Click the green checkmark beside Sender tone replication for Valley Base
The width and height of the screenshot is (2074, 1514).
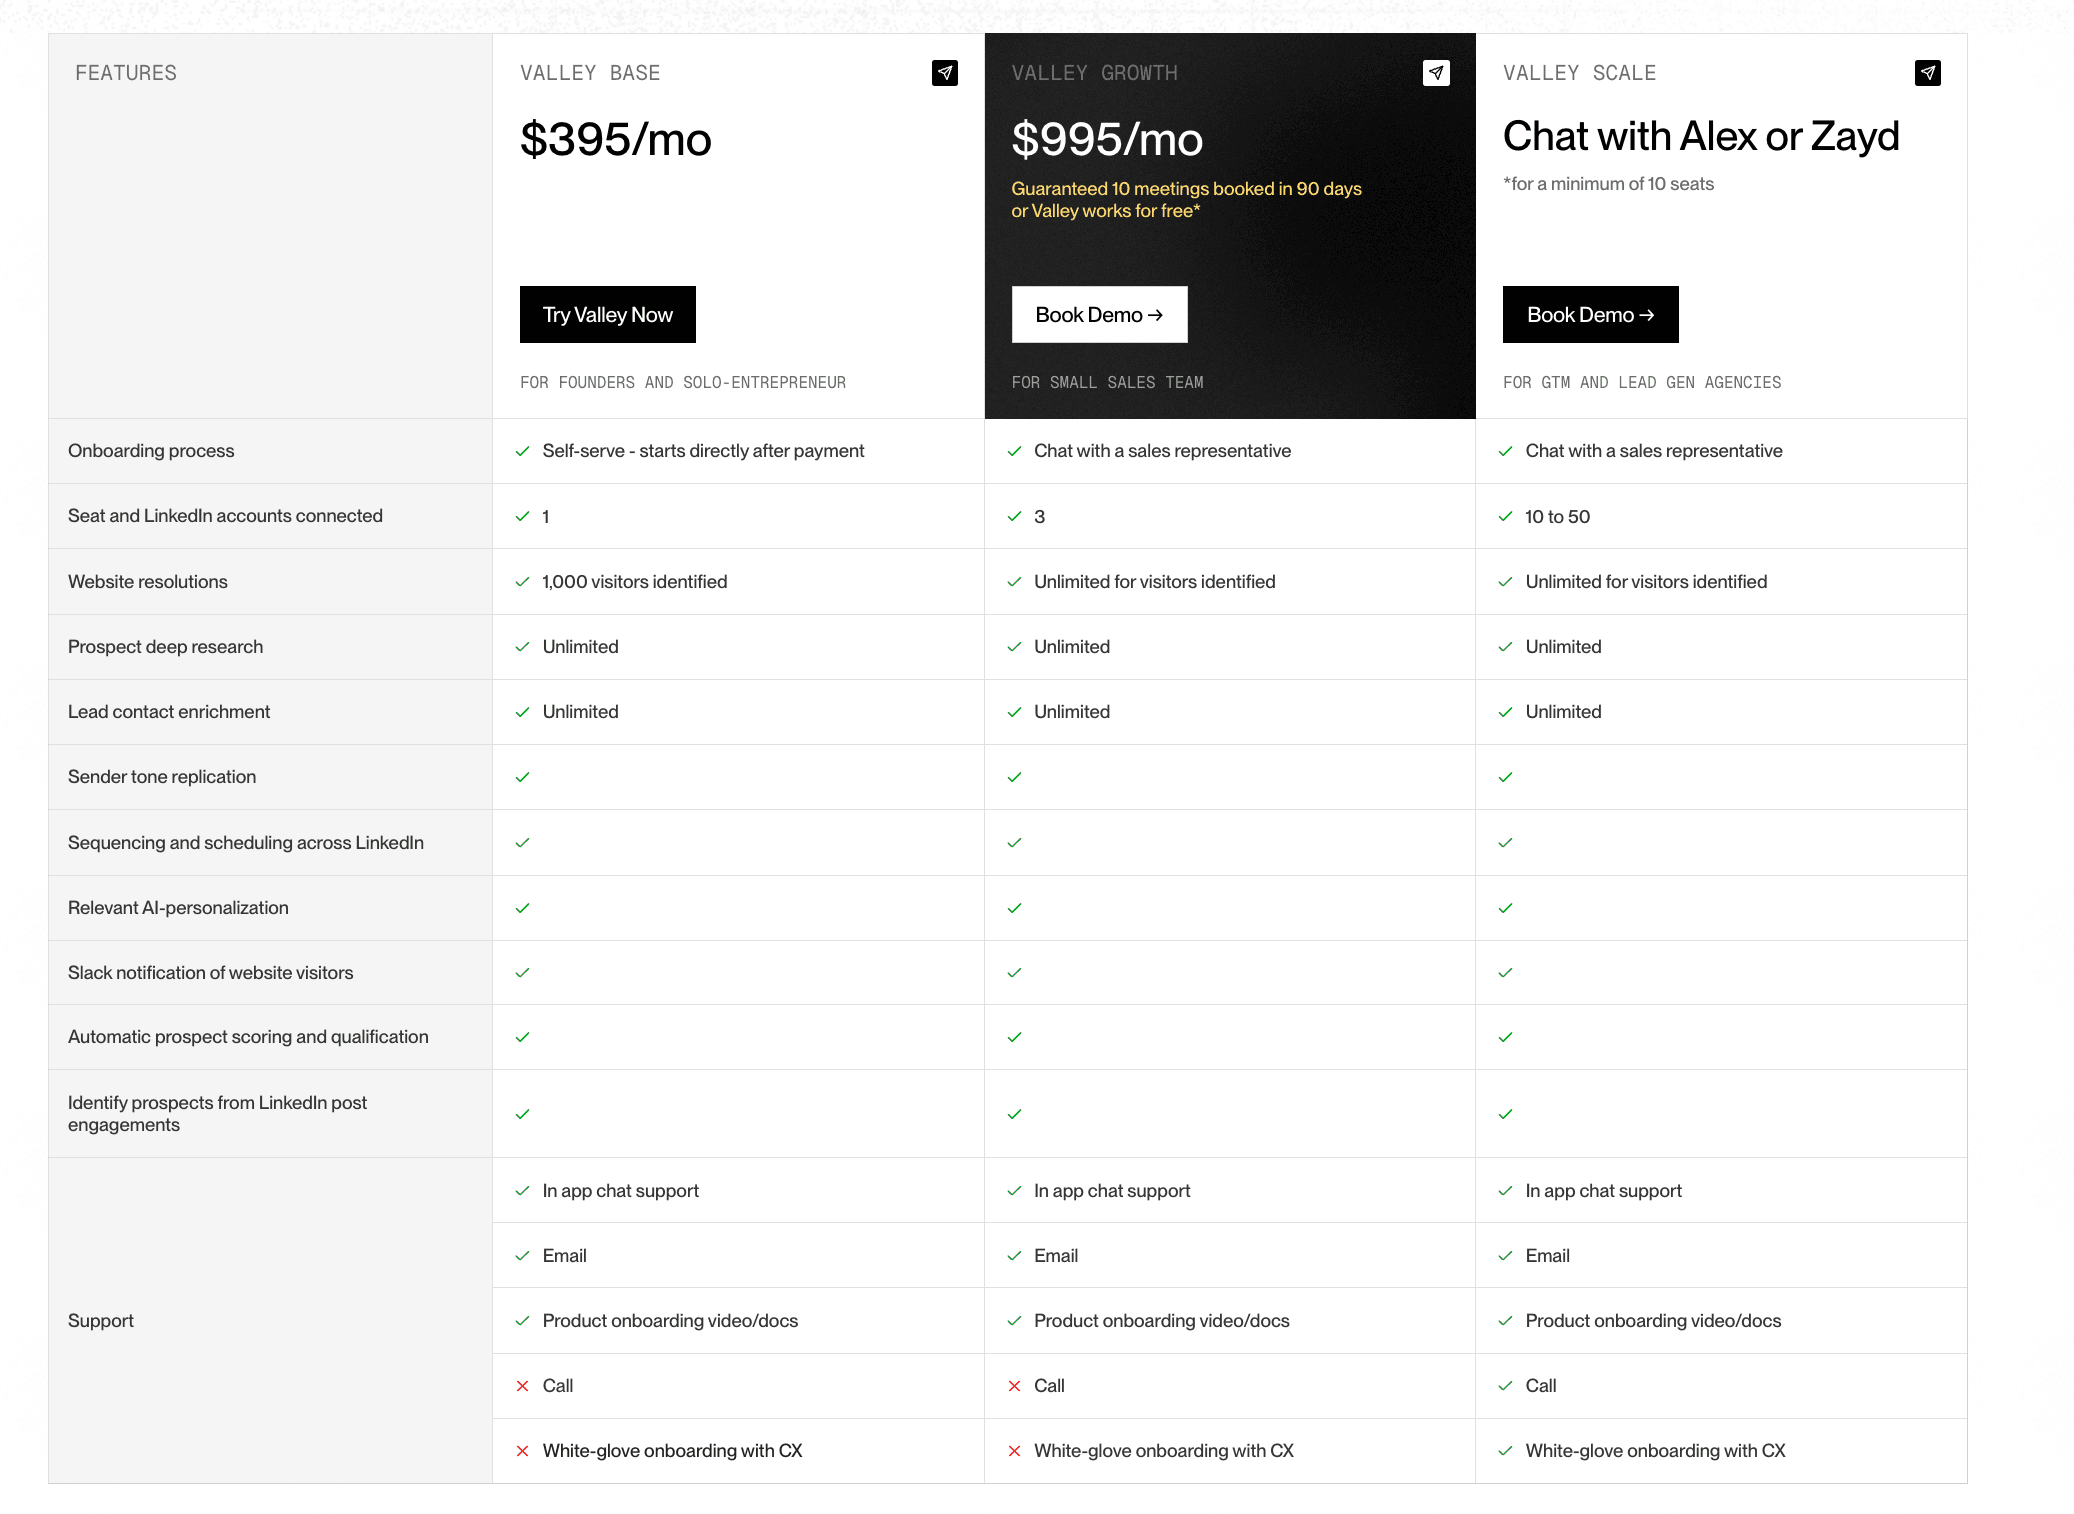pyautogui.click(x=522, y=777)
